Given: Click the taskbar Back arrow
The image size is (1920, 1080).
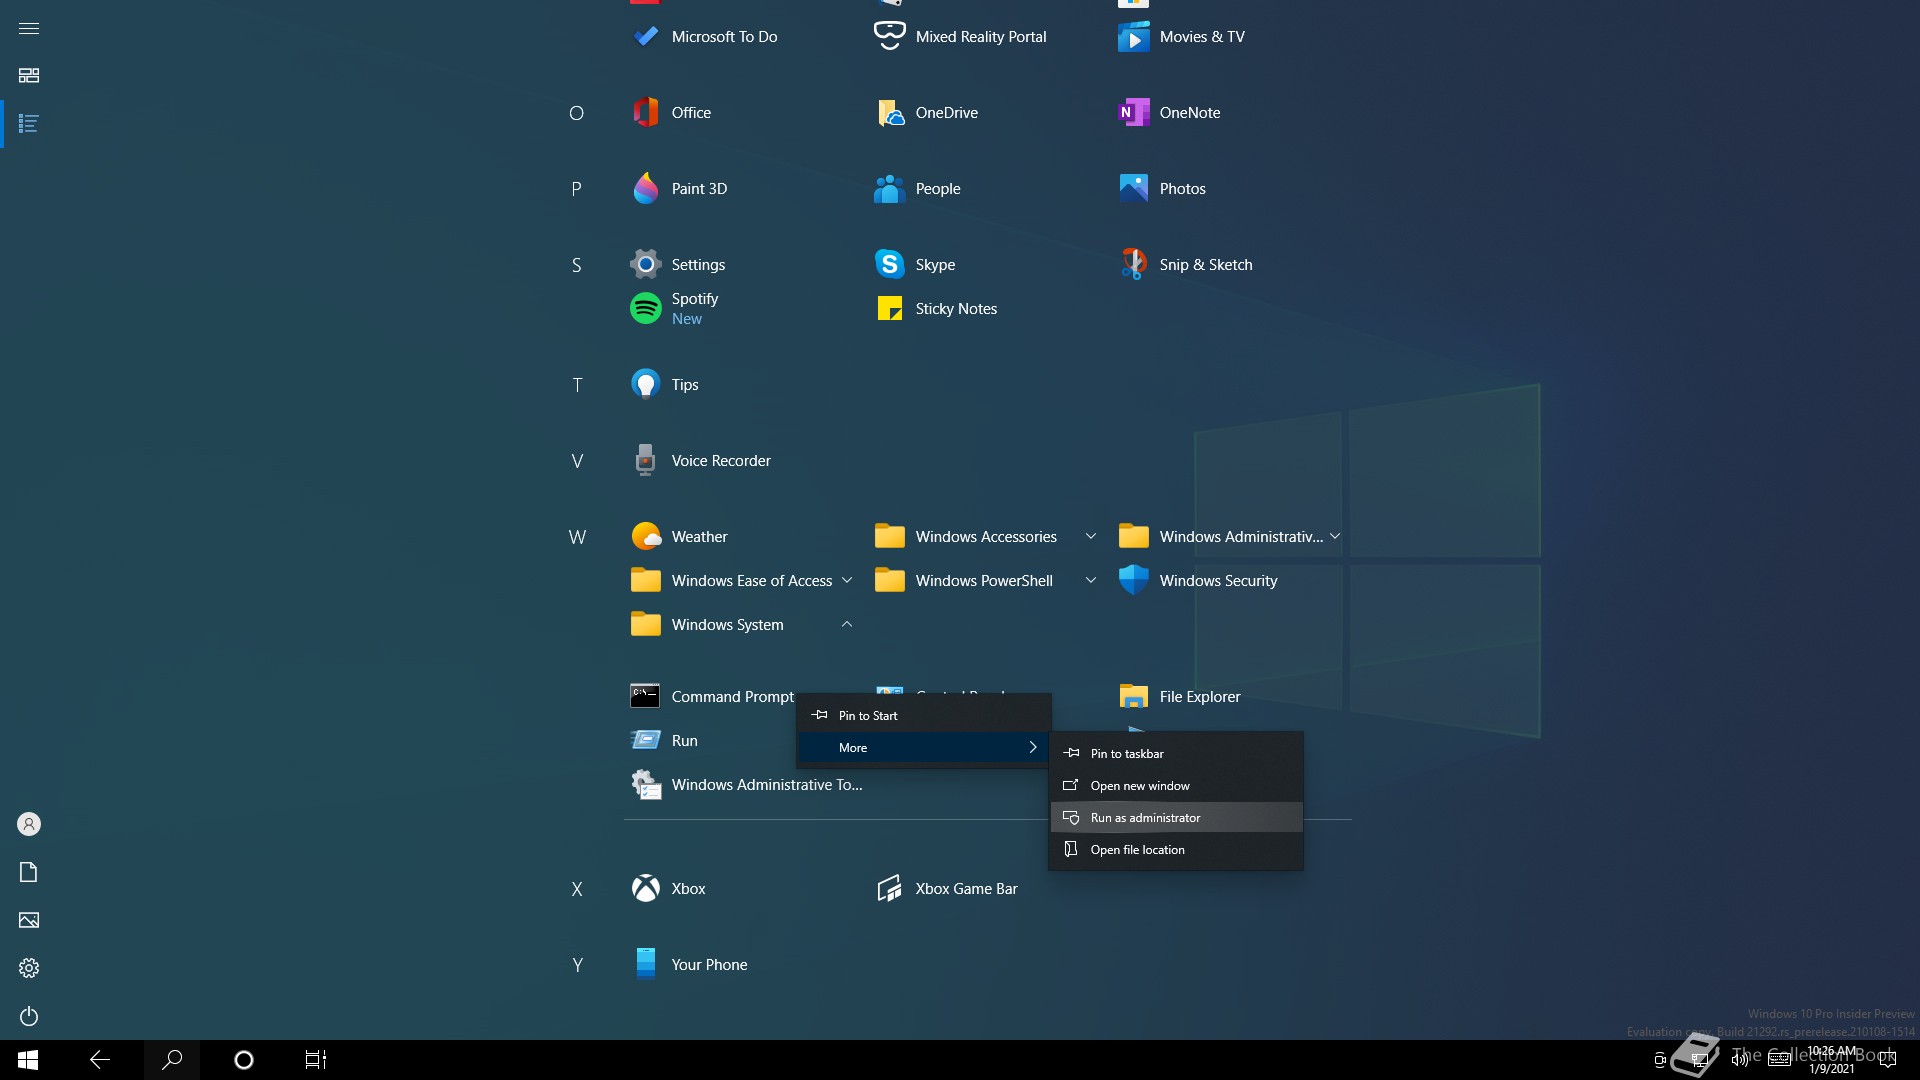Looking at the screenshot, I should coord(100,1060).
